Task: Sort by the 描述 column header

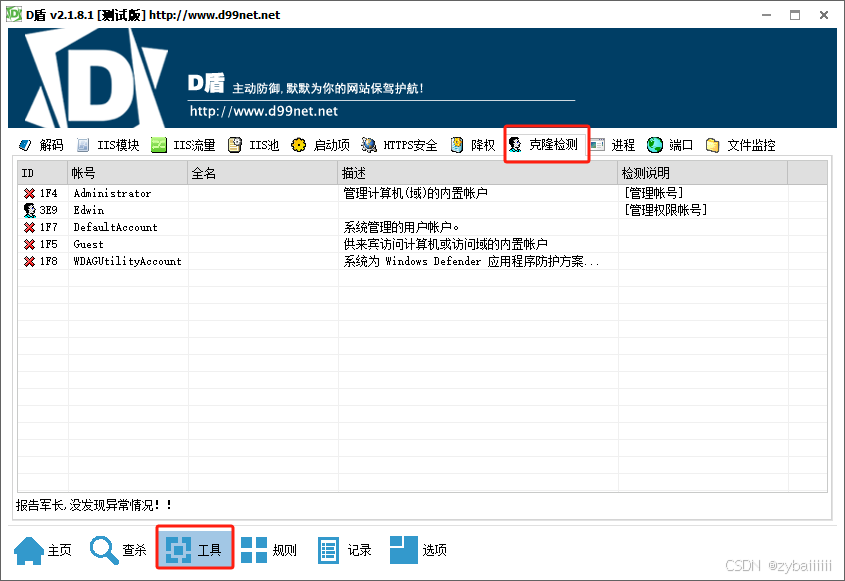Action: coord(477,173)
